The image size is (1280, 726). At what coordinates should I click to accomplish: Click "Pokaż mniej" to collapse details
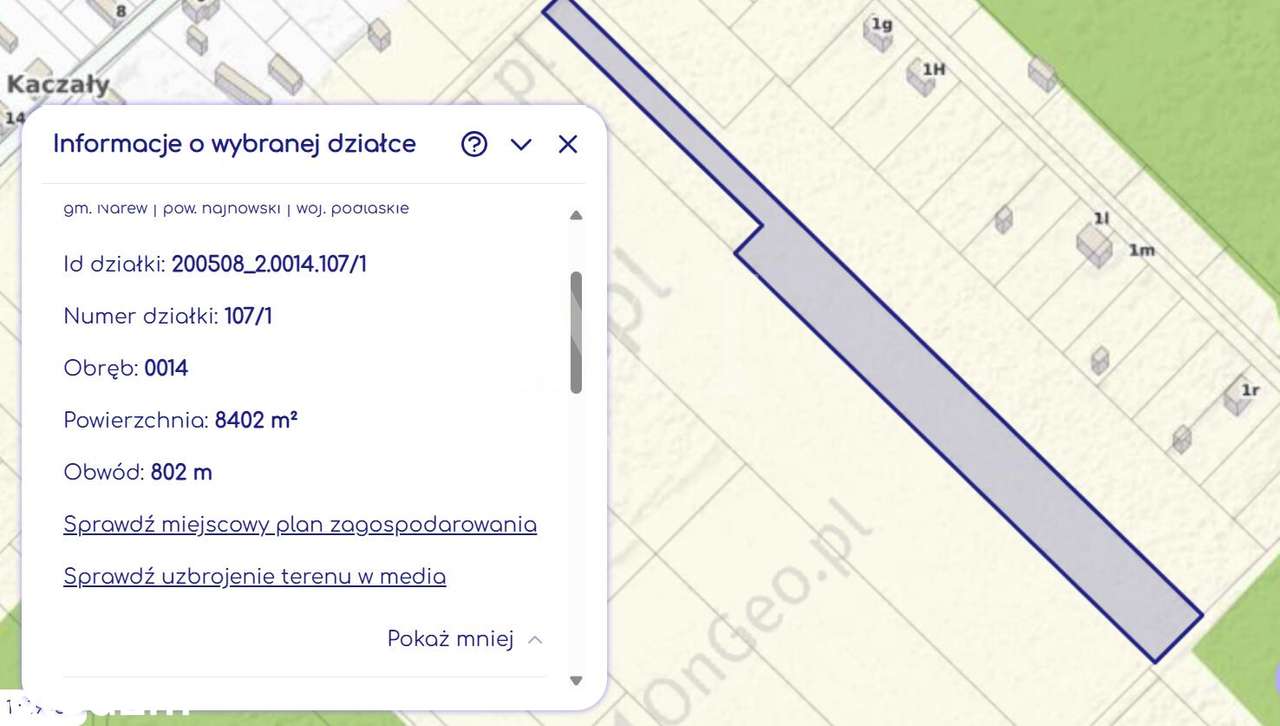pos(465,639)
